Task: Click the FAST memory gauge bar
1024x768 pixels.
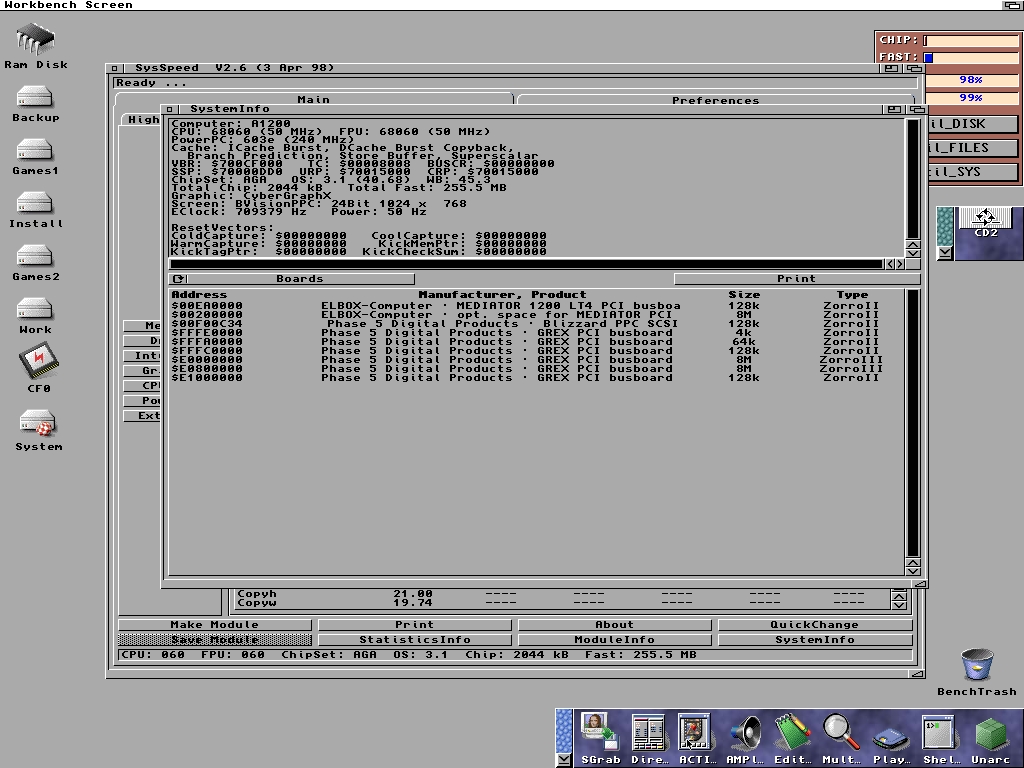Action: 971,57
